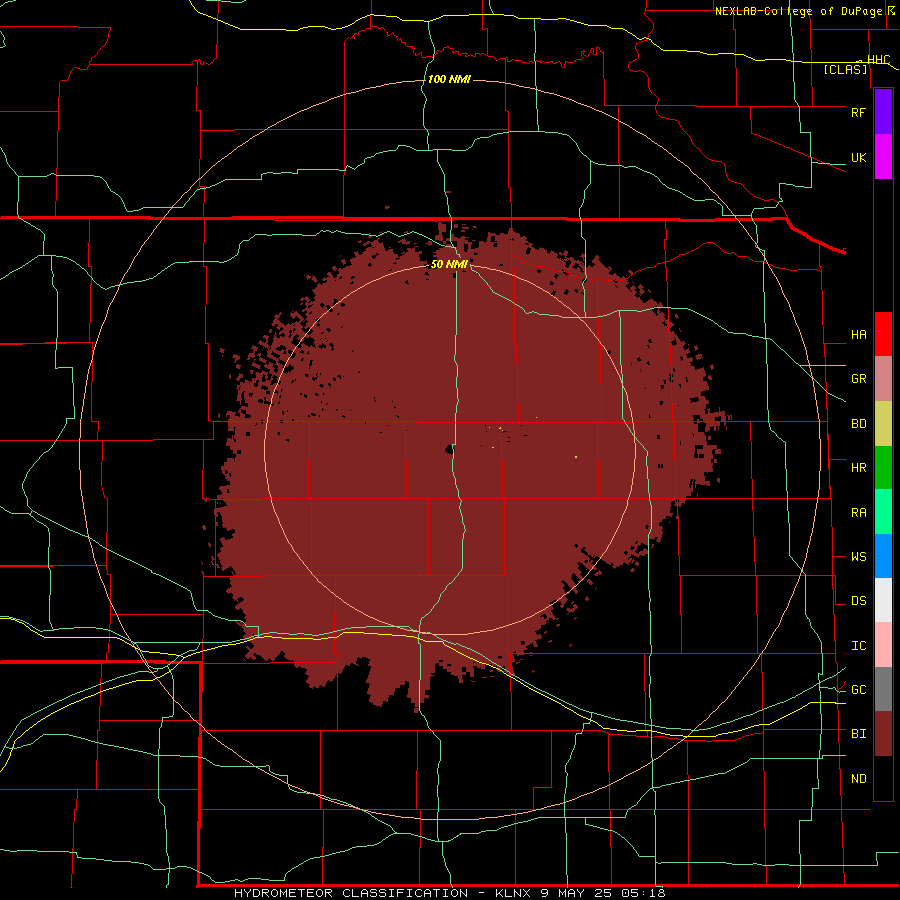Image resolution: width=900 pixels, height=900 pixels.
Task: Pick the yellow BD legend swatch
Action: click(x=883, y=424)
